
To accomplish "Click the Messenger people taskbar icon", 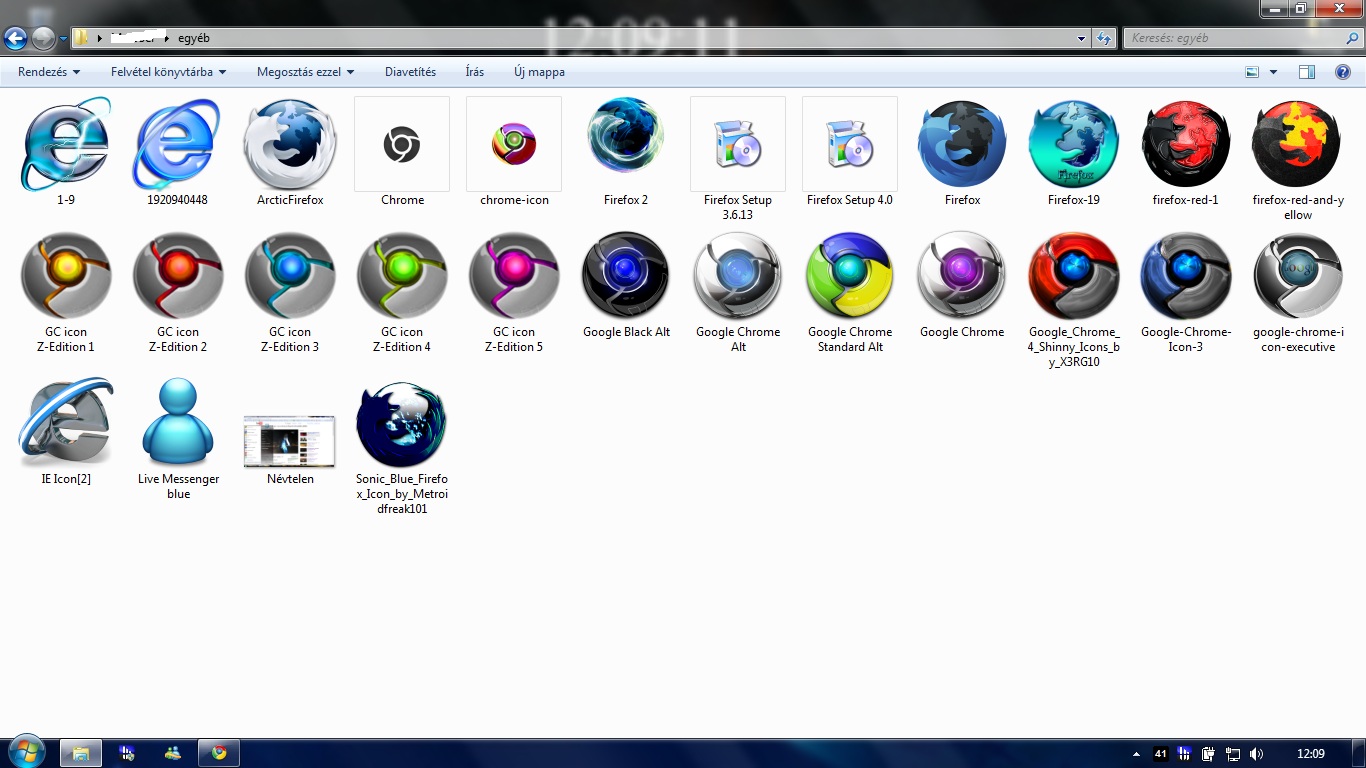I will [173, 753].
